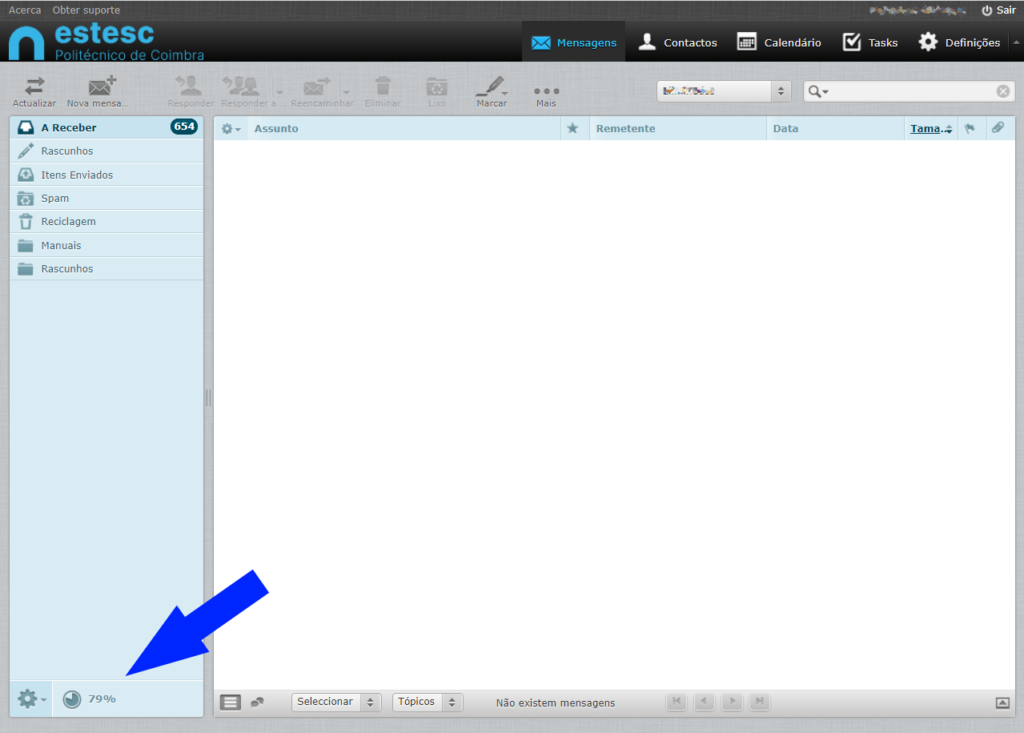The image size is (1024, 733).
Task: Switch to threads view mode icon
Action: pyautogui.click(x=257, y=702)
